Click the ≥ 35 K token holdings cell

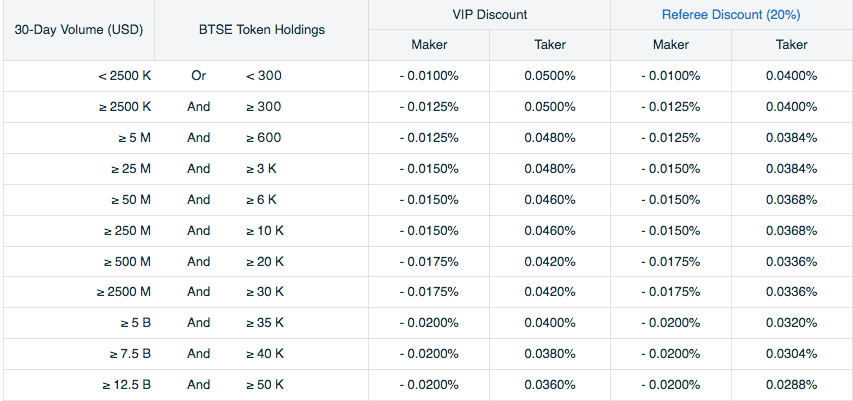pyautogui.click(x=265, y=323)
